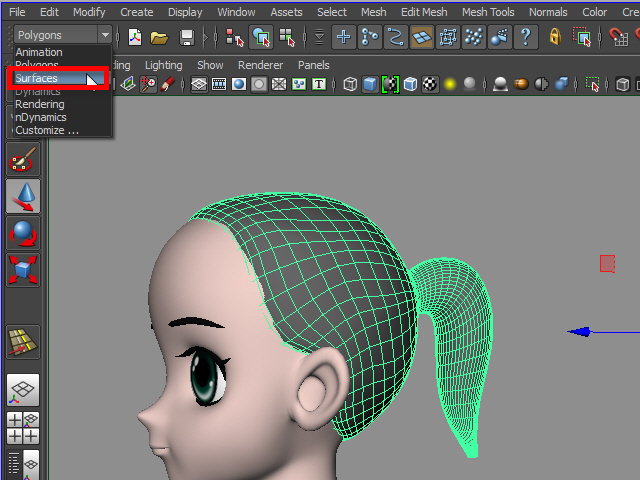Toggle use all lights yellow sphere
Screen dimensions: 640x480
[450, 84]
